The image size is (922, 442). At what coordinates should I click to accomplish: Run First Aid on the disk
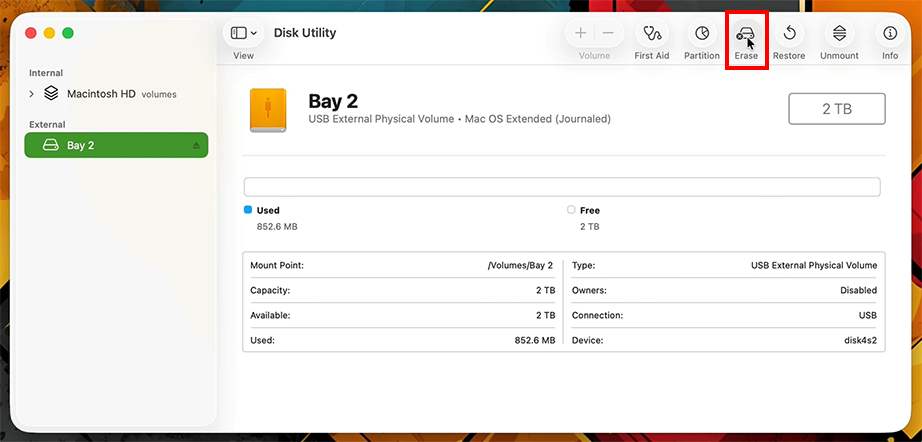652,33
